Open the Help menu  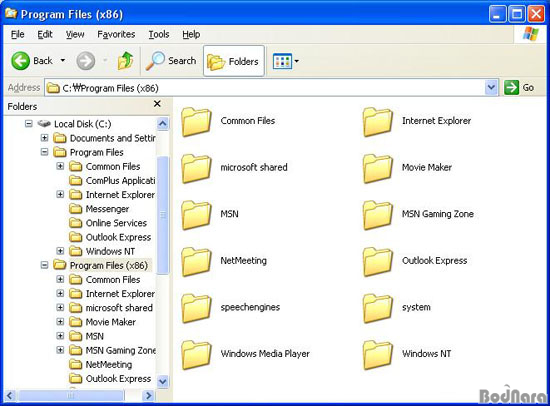pos(191,34)
